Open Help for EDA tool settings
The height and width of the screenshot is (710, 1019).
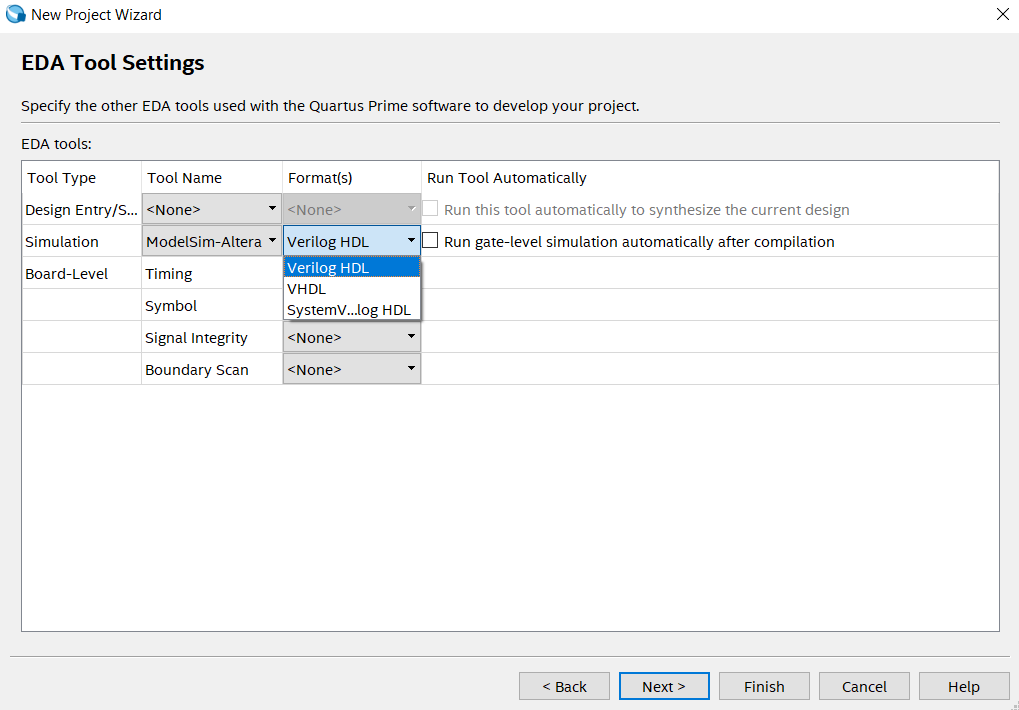pyautogui.click(x=964, y=687)
